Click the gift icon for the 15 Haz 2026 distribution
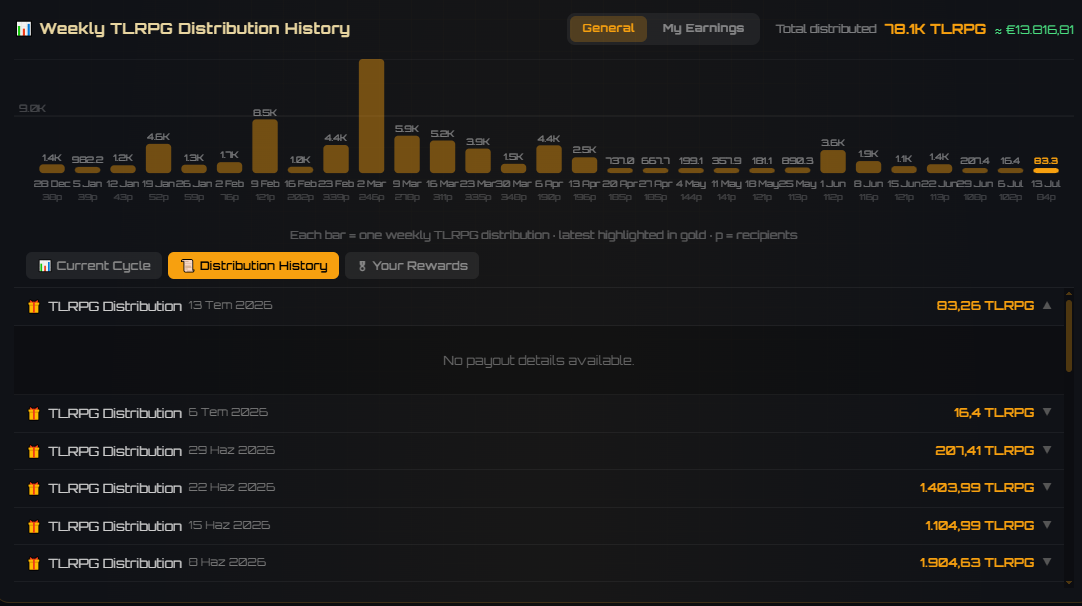 (33, 527)
